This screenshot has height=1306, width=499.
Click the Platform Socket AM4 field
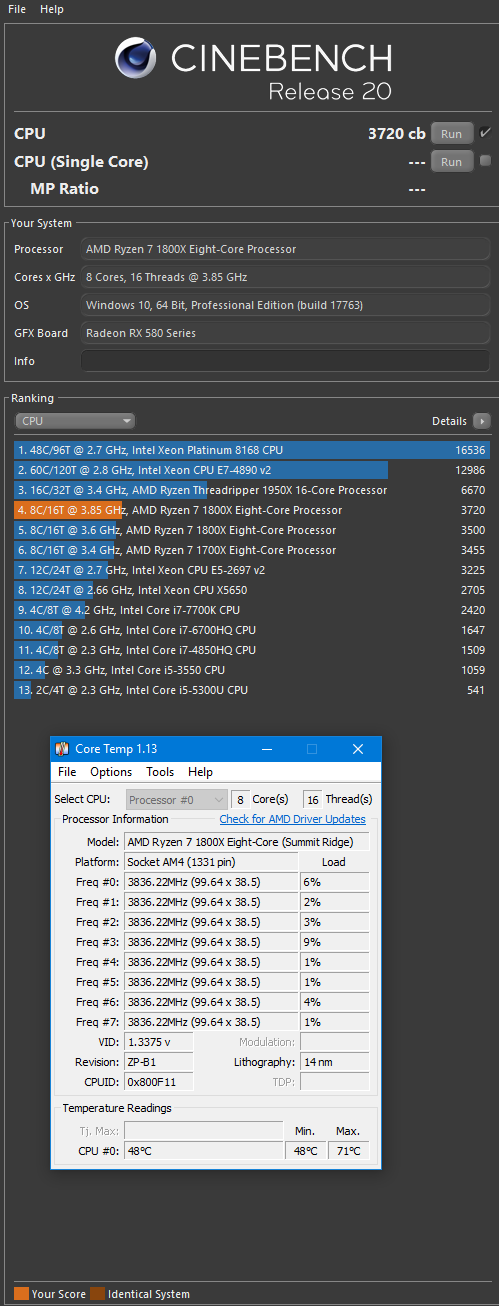[211, 862]
